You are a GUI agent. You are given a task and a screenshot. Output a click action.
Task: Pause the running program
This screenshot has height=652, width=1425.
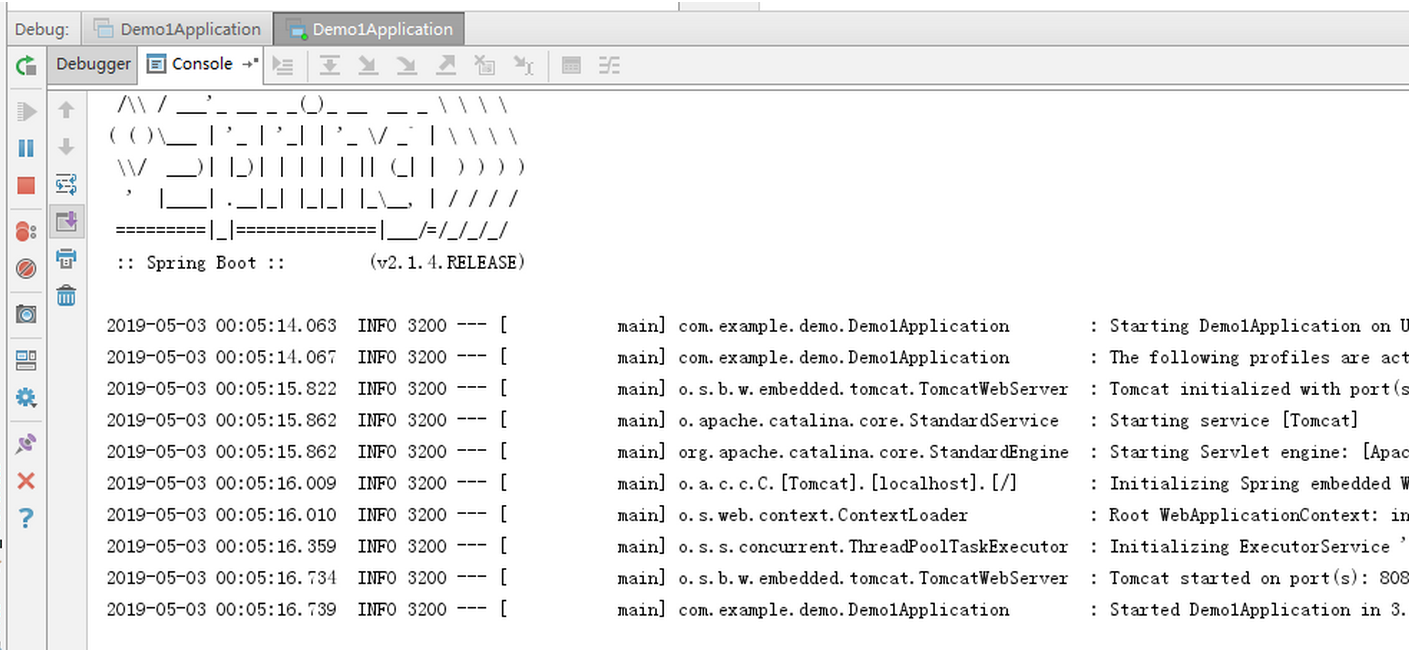coord(26,148)
